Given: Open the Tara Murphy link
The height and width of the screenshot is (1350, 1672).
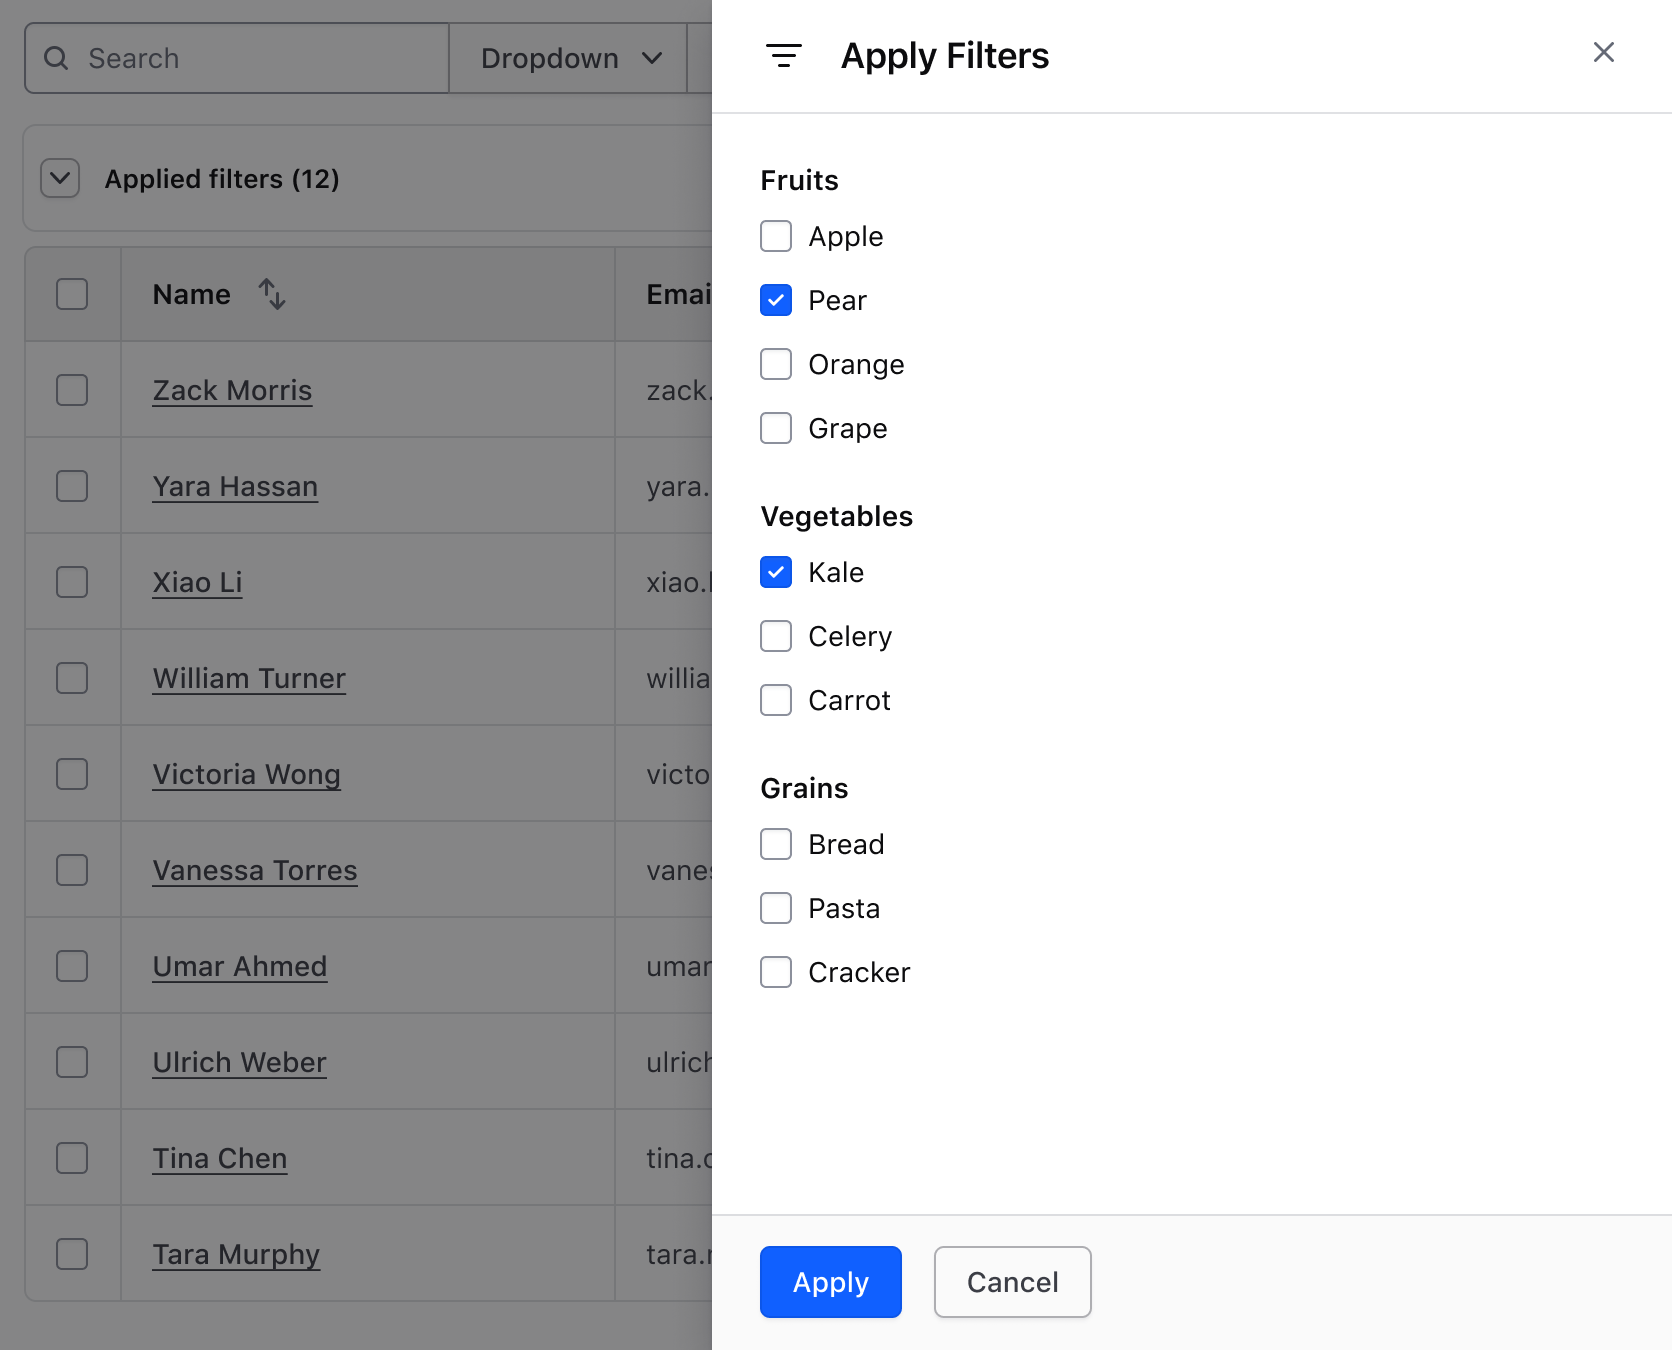Looking at the screenshot, I should tap(235, 1253).
